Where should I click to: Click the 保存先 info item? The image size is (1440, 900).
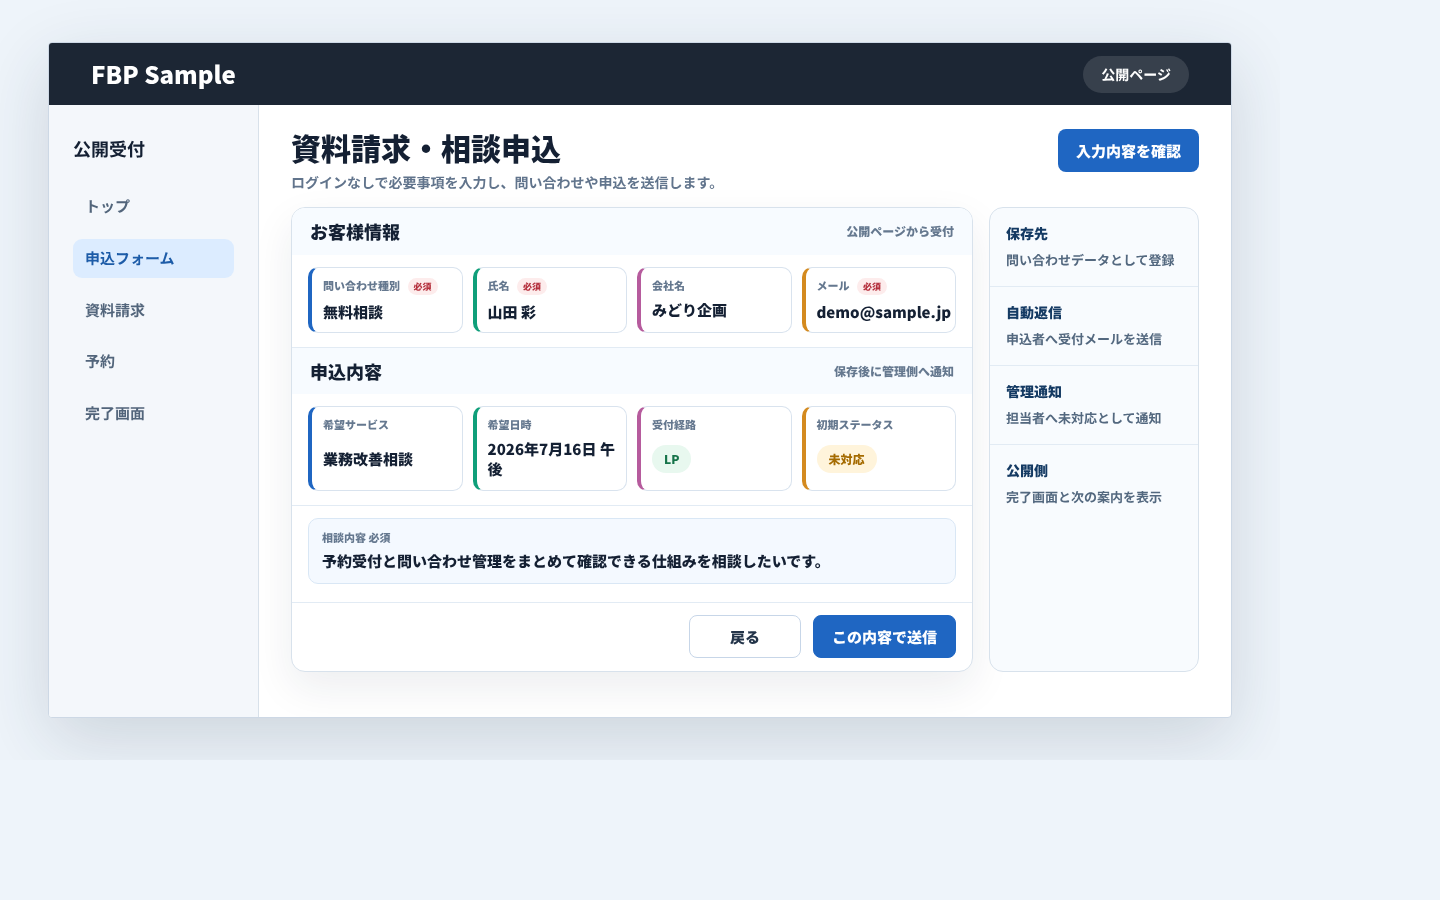[x=1094, y=247]
